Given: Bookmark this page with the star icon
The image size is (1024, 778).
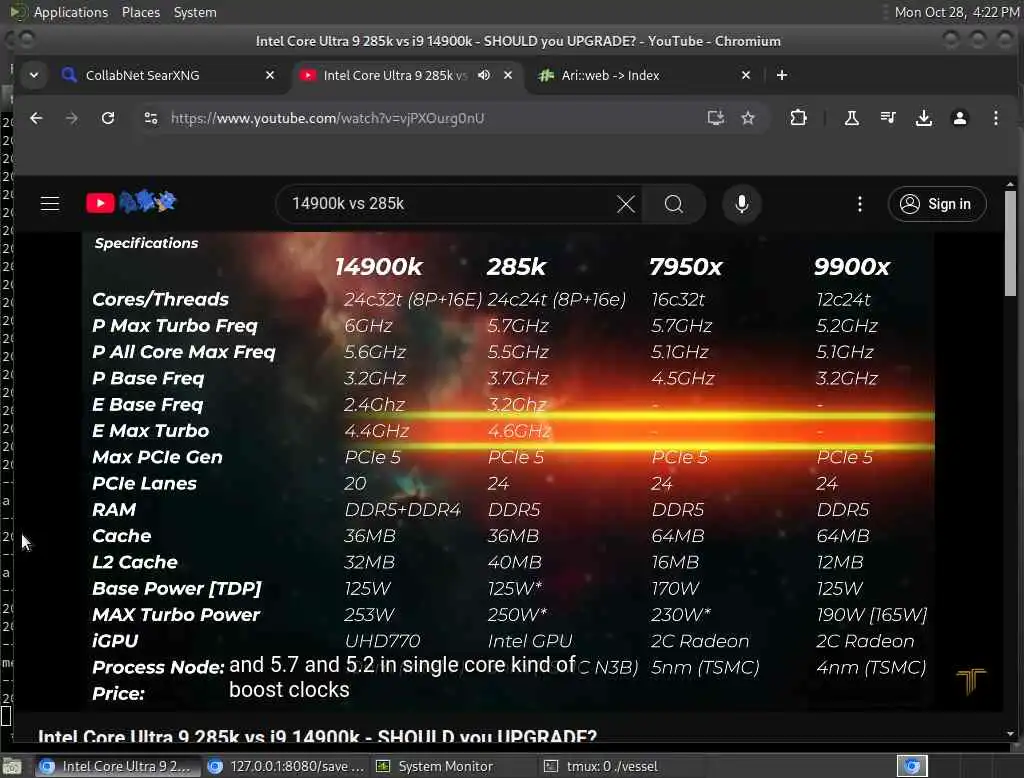Looking at the screenshot, I should pos(748,118).
